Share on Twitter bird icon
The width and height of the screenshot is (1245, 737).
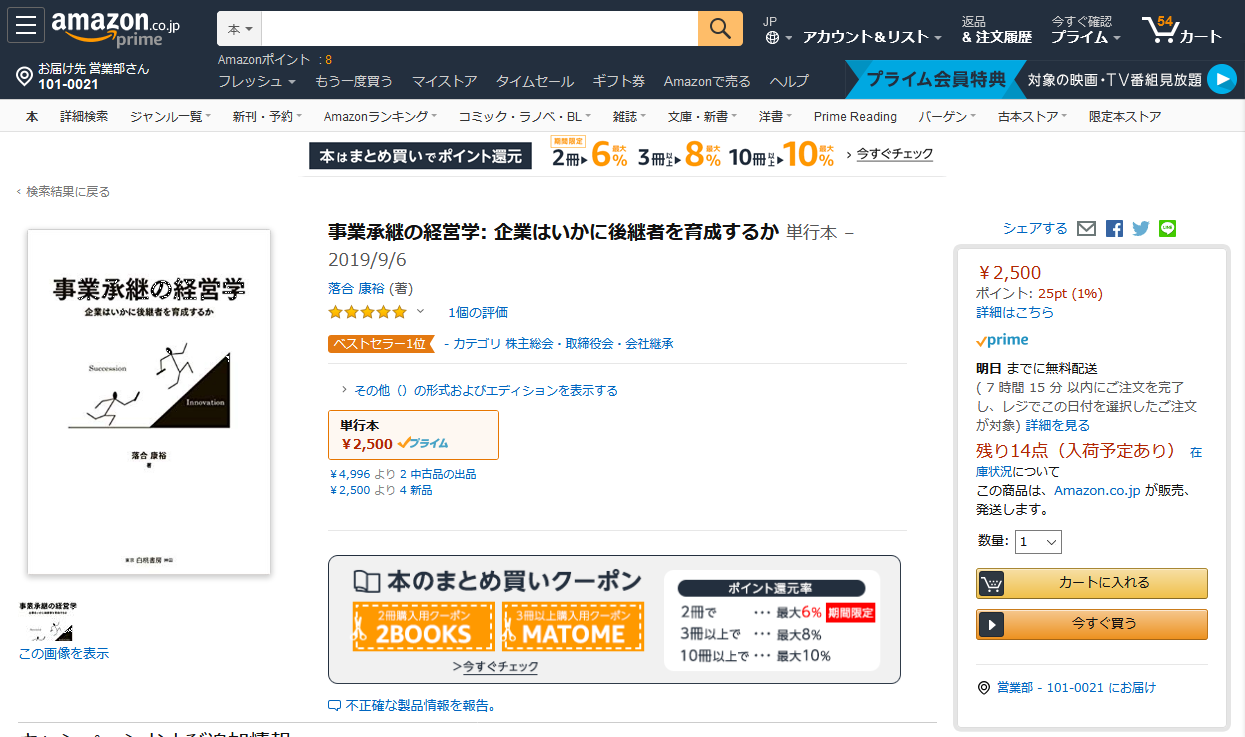click(1141, 229)
